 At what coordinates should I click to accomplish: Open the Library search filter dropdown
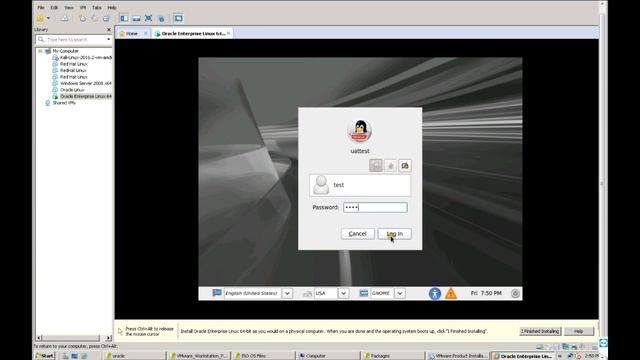pos(109,40)
